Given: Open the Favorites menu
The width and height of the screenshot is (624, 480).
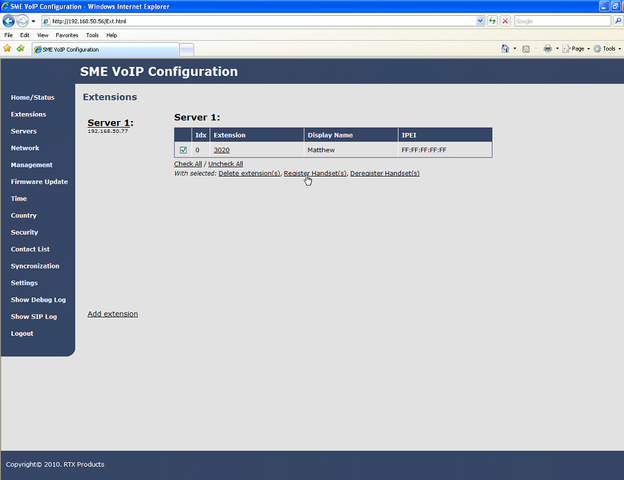Looking at the screenshot, I should pyautogui.click(x=66, y=35).
